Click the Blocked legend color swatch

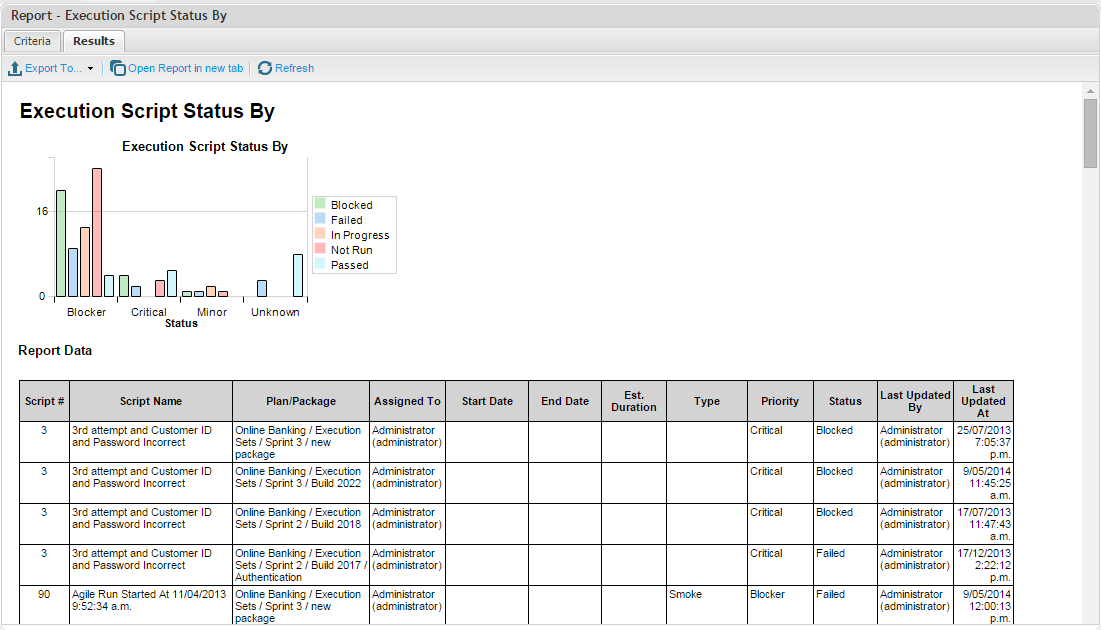320,204
